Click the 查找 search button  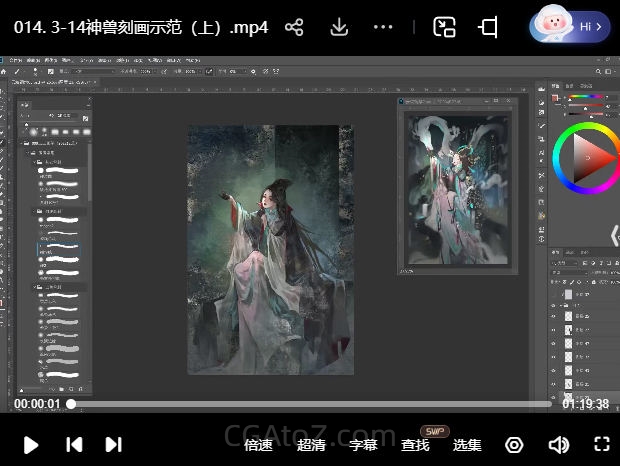point(416,445)
